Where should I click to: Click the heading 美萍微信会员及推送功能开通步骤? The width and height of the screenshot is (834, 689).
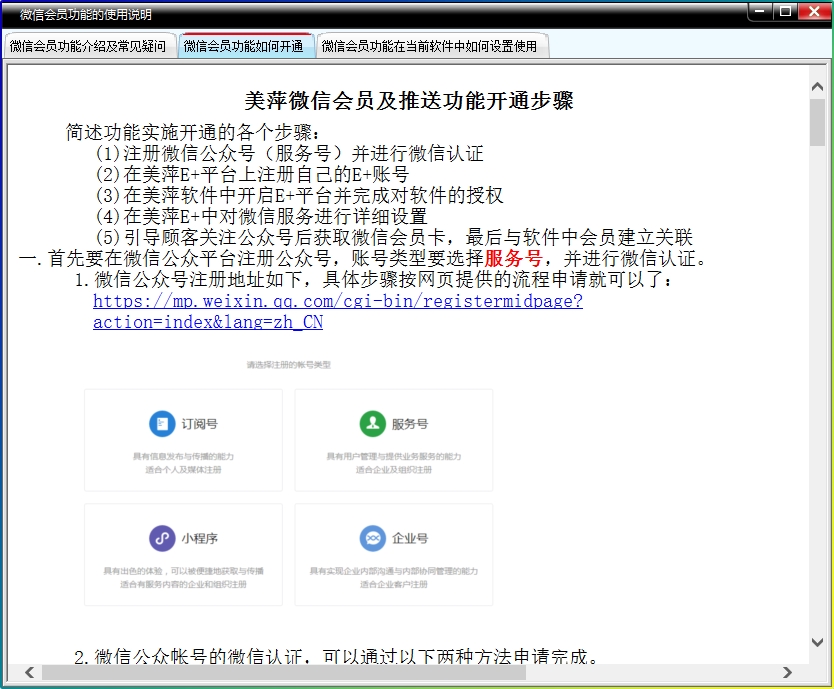[x=408, y=101]
